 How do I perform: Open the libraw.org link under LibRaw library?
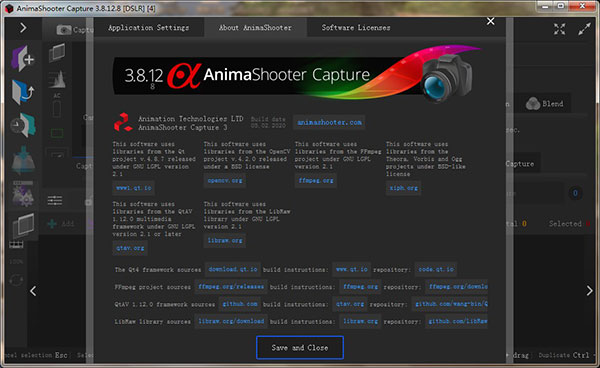(225, 240)
